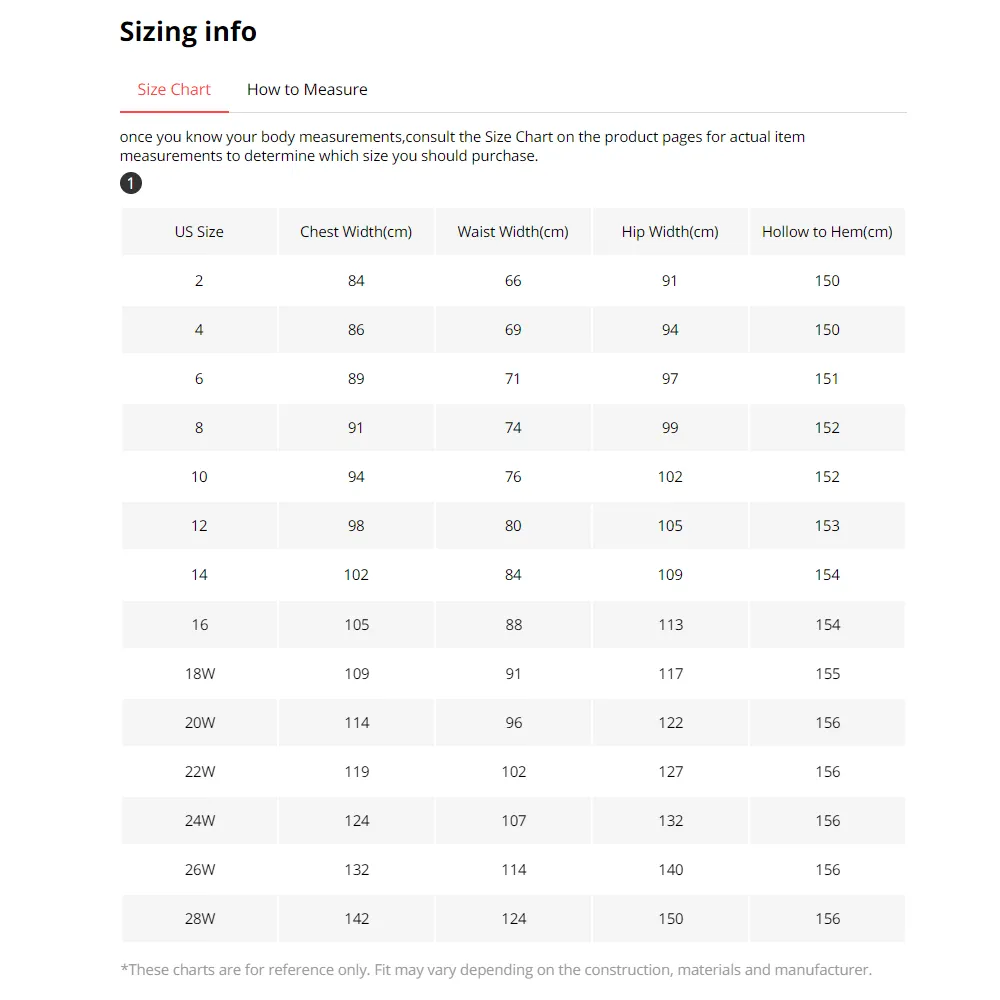Select the US size 6 cell
The height and width of the screenshot is (1000, 1000).
click(x=199, y=379)
